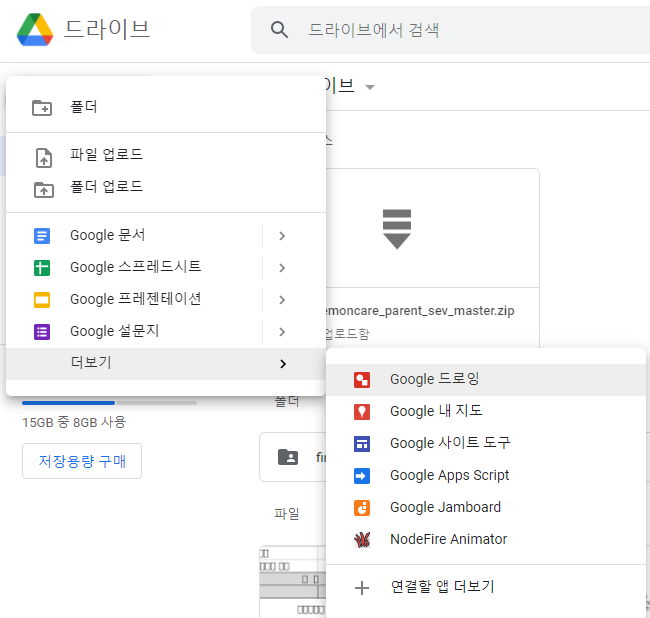Choose 폴더 업로드 from the menu

tap(166, 187)
